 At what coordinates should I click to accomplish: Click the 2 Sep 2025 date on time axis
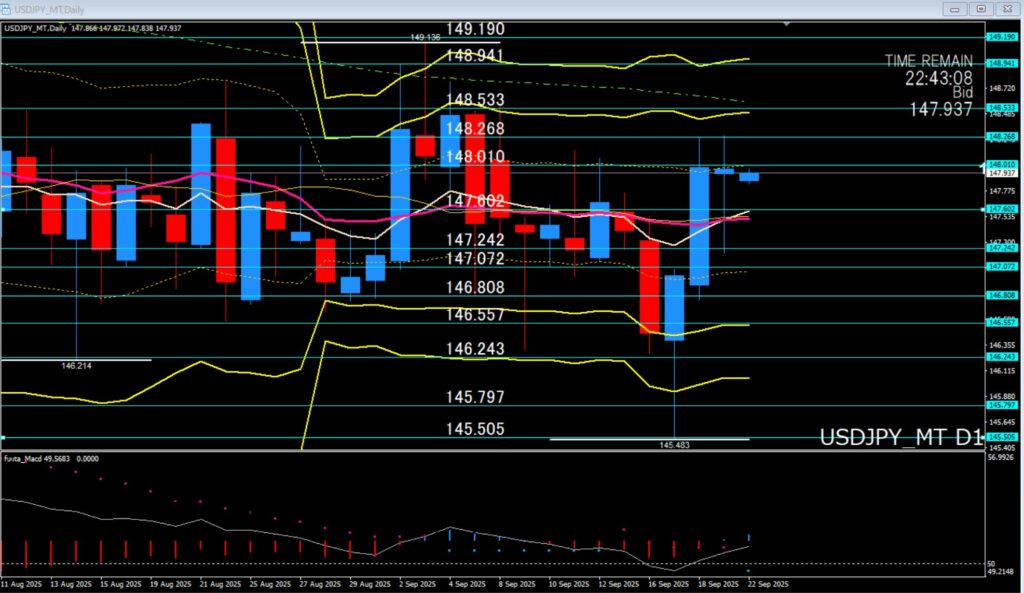416,582
